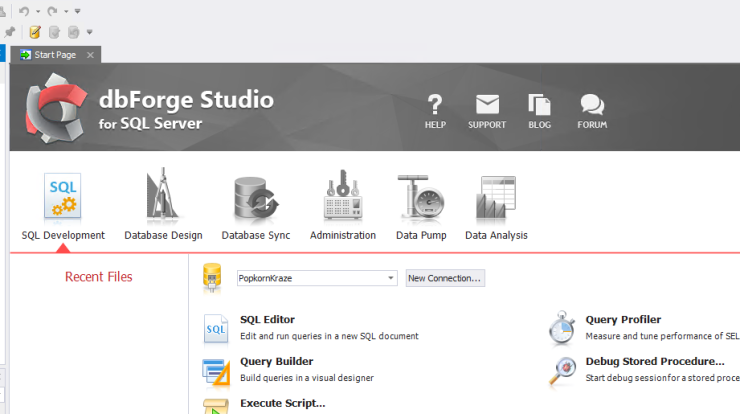
Task: Click the SQL Development label
Action: pos(63,235)
